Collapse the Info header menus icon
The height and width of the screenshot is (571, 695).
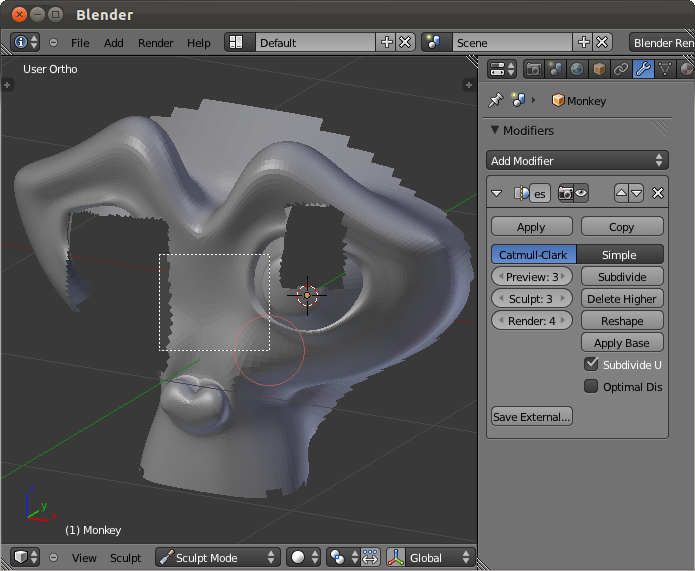pos(53,43)
